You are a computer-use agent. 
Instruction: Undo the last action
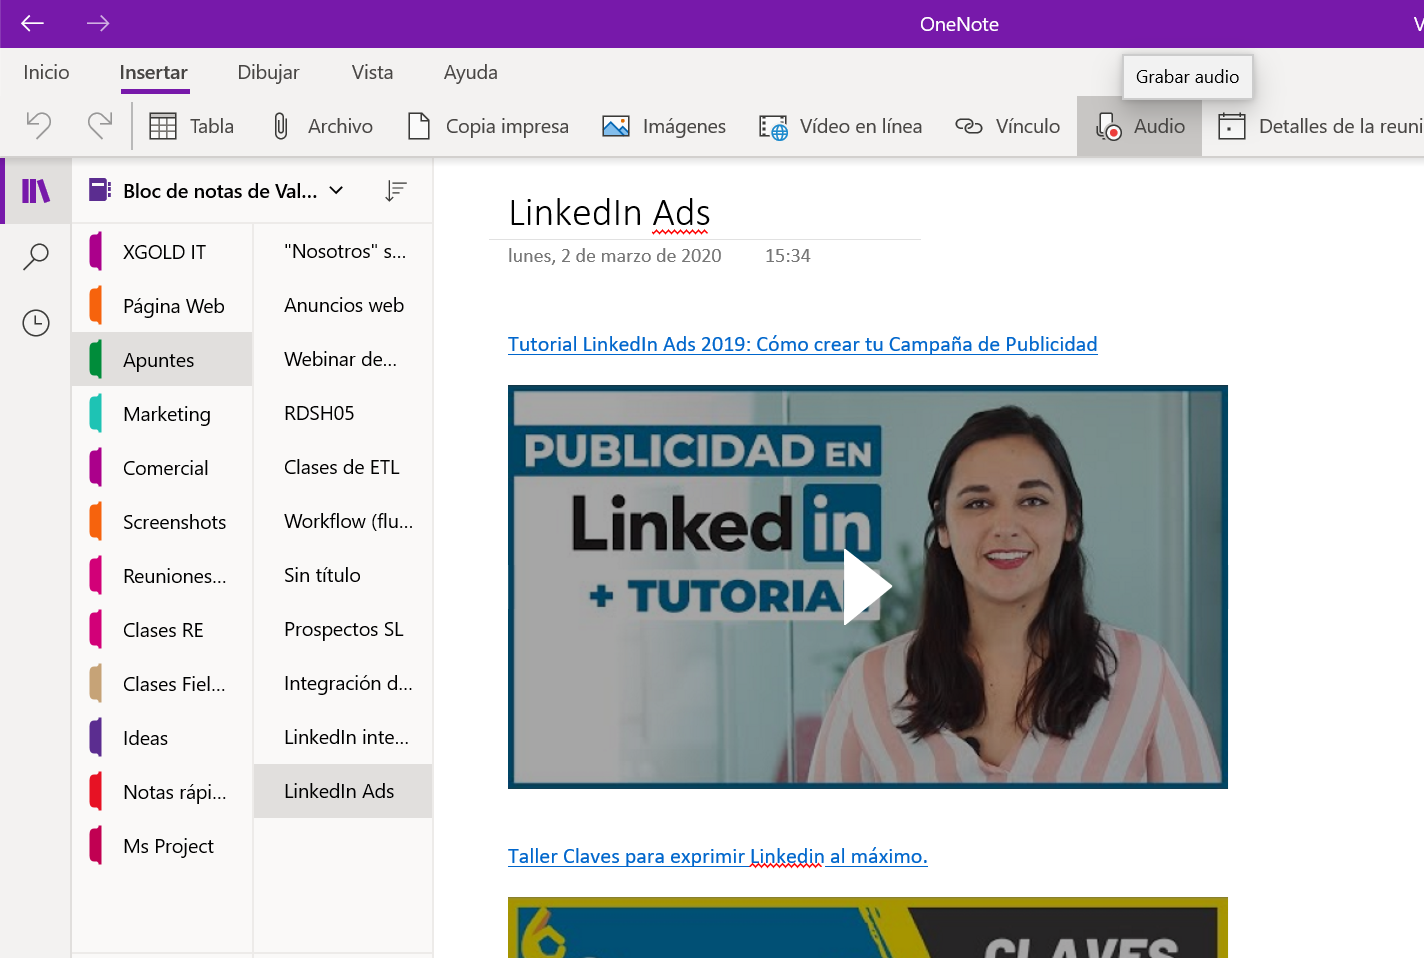[x=38, y=125]
